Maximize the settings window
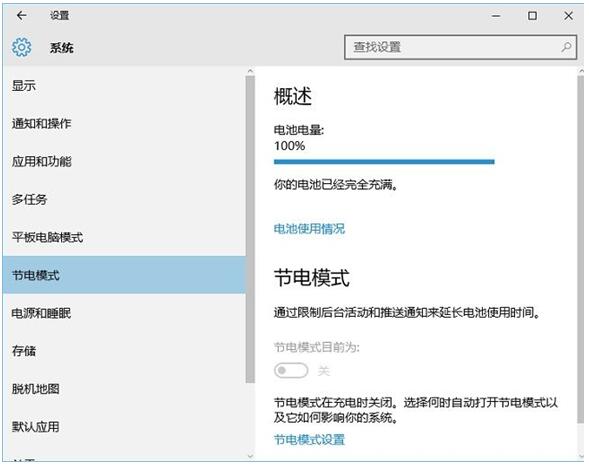The image size is (589, 466). (532, 16)
